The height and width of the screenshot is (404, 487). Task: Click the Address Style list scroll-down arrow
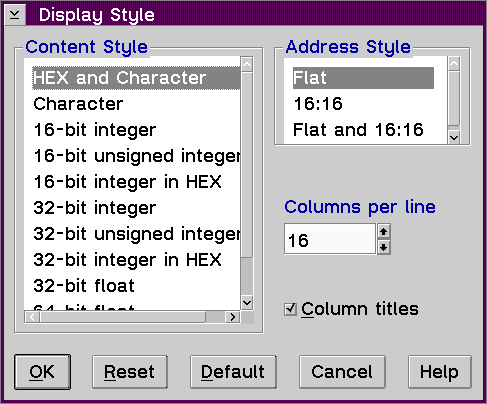[454, 137]
